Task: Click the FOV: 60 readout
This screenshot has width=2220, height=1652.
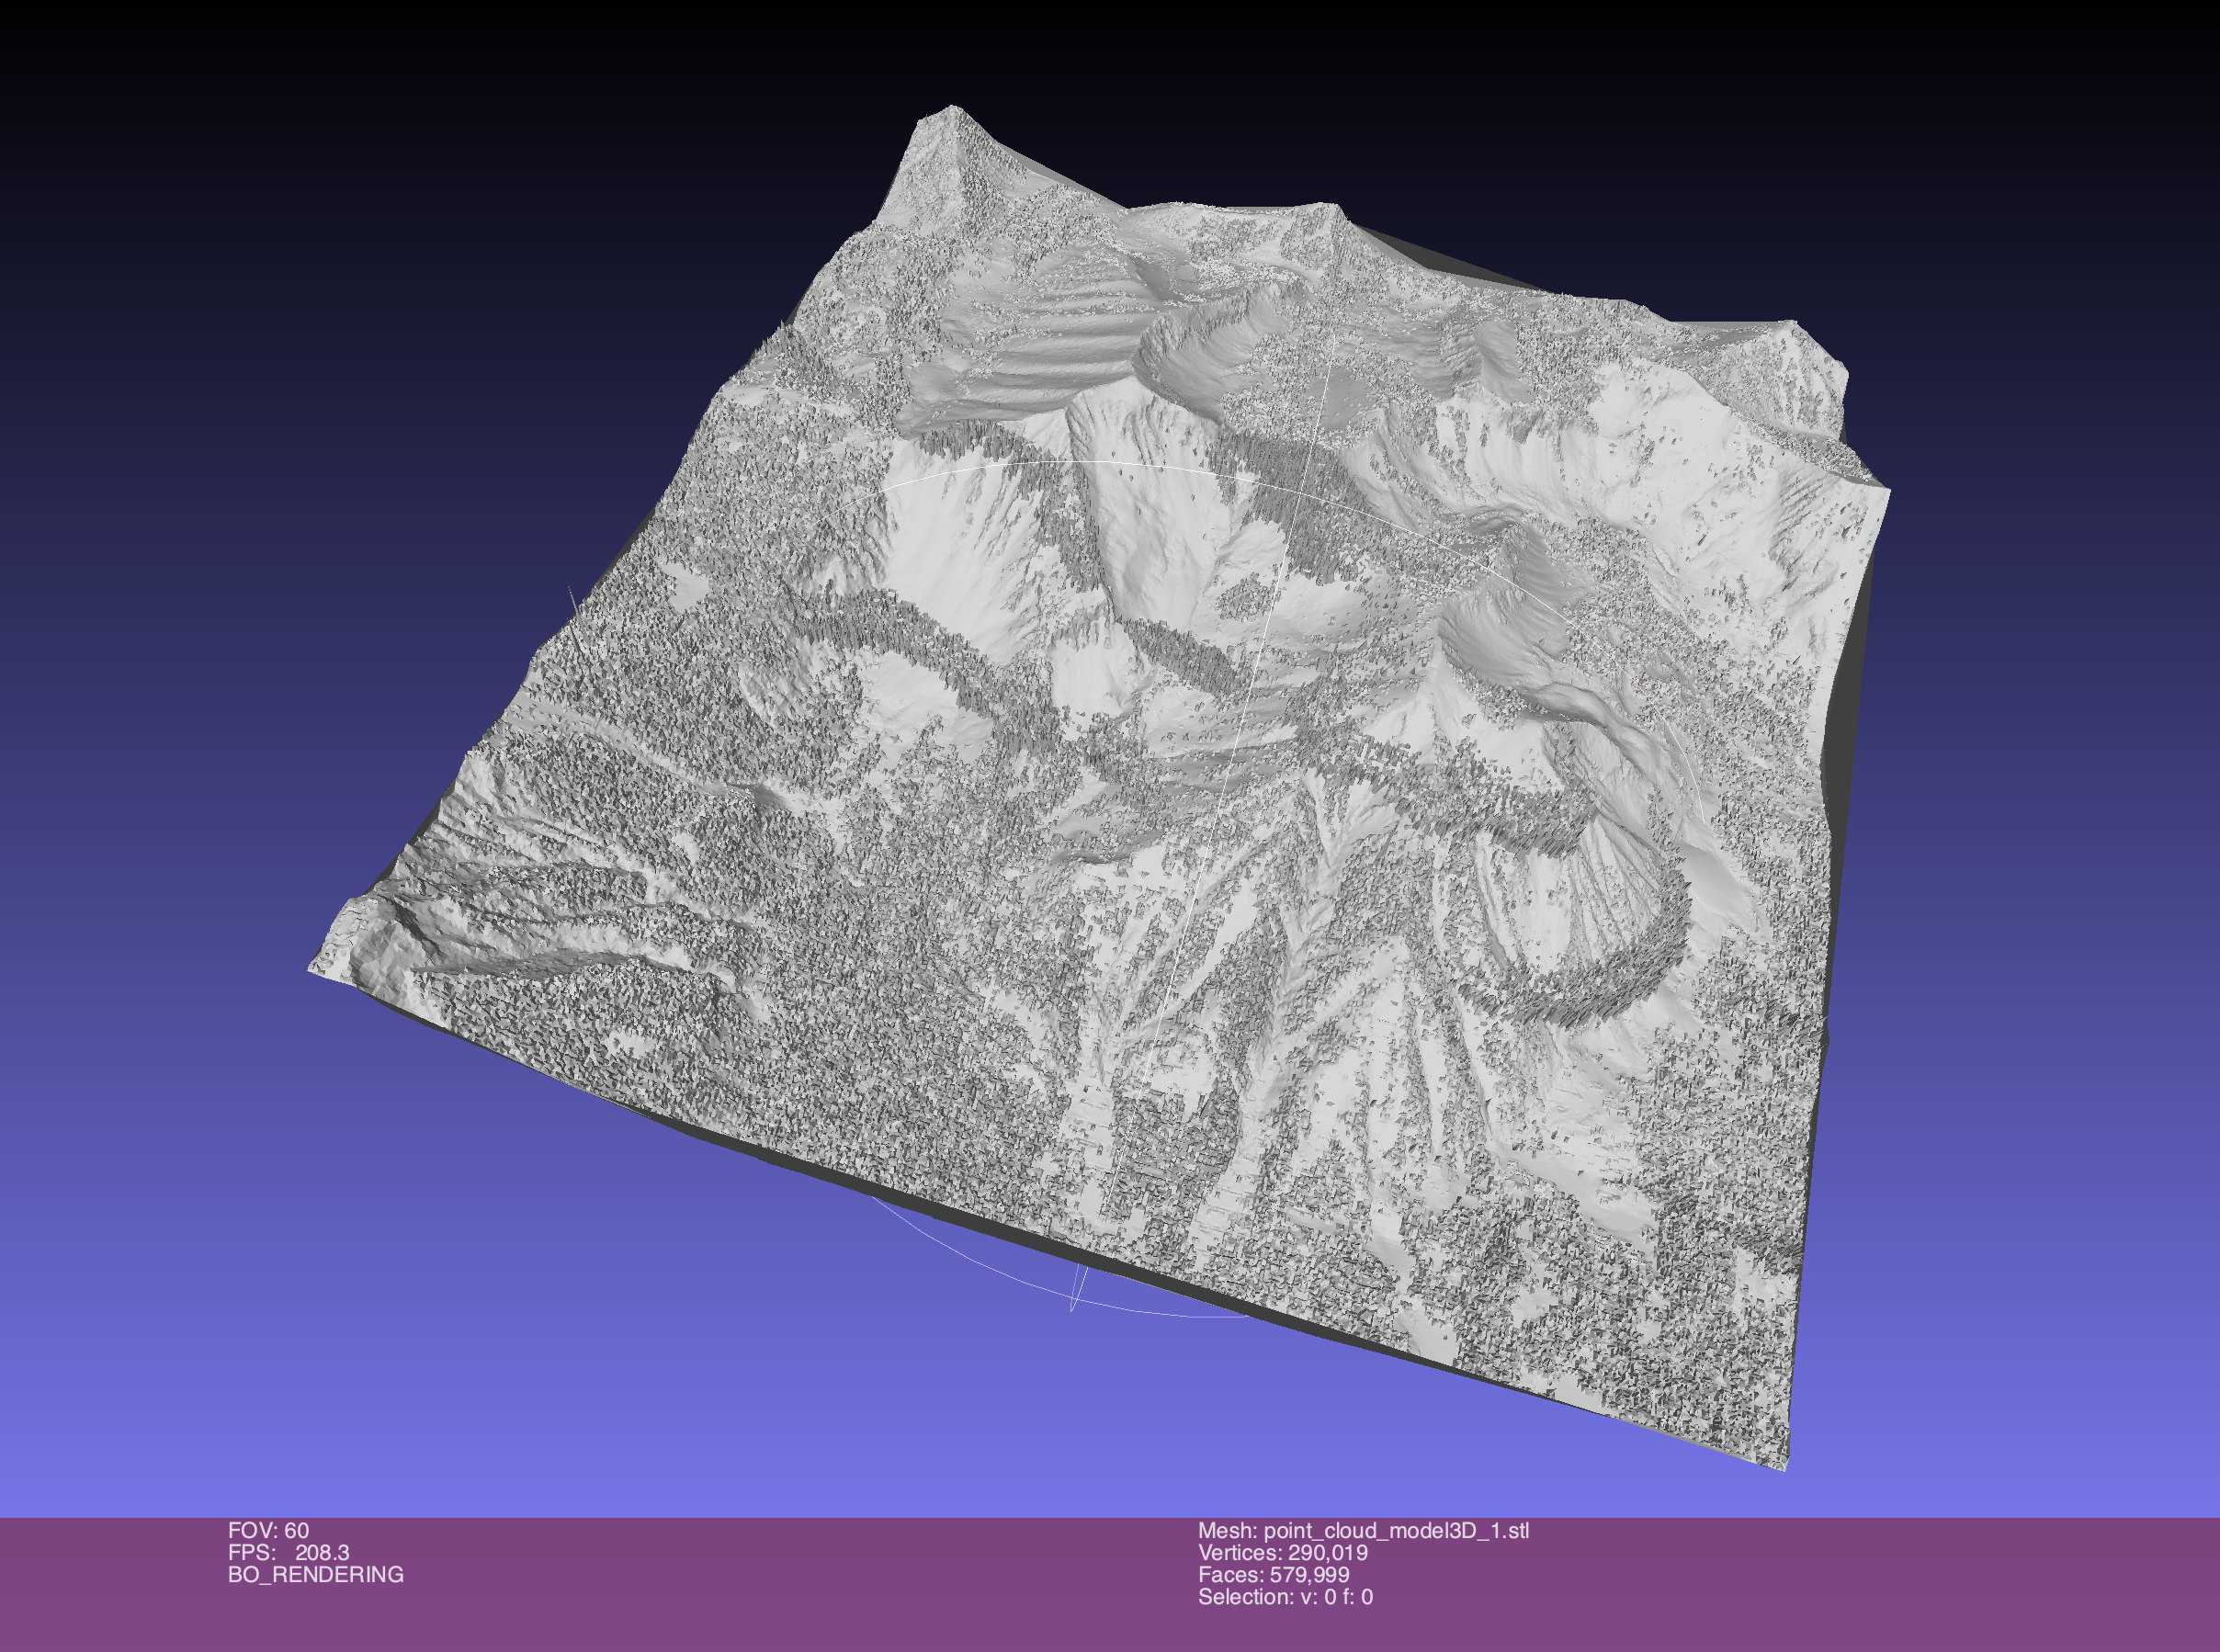Action: (268, 1531)
